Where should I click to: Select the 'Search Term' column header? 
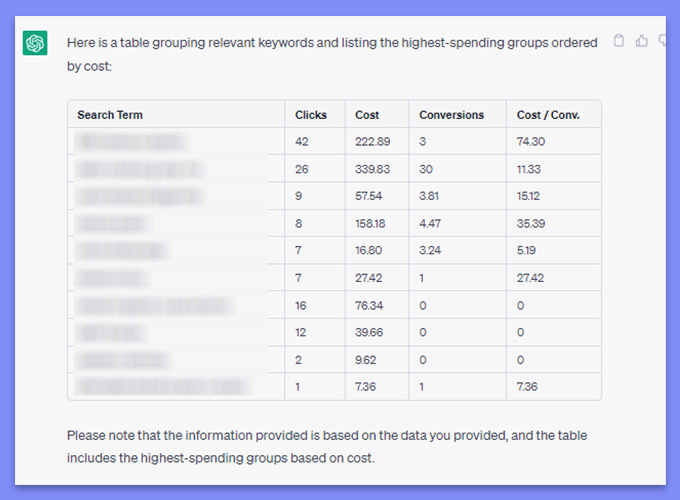[110, 115]
